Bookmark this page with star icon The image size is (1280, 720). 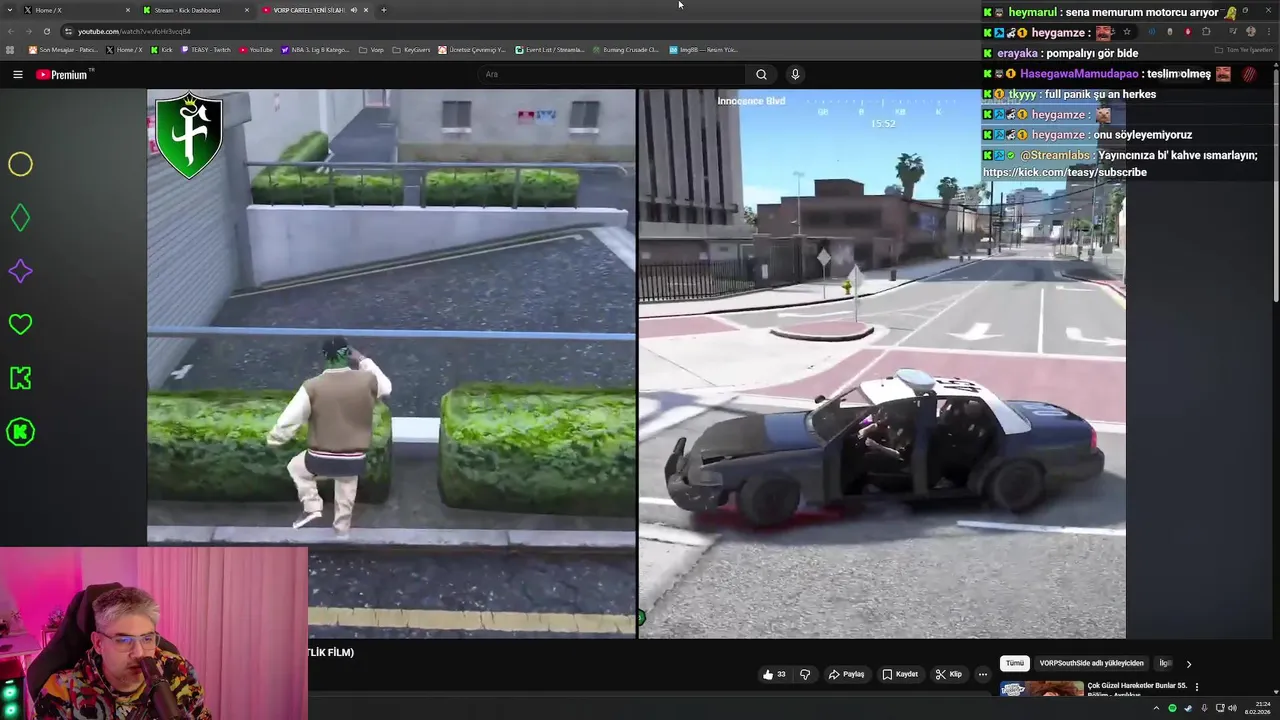pos(1127,31)
